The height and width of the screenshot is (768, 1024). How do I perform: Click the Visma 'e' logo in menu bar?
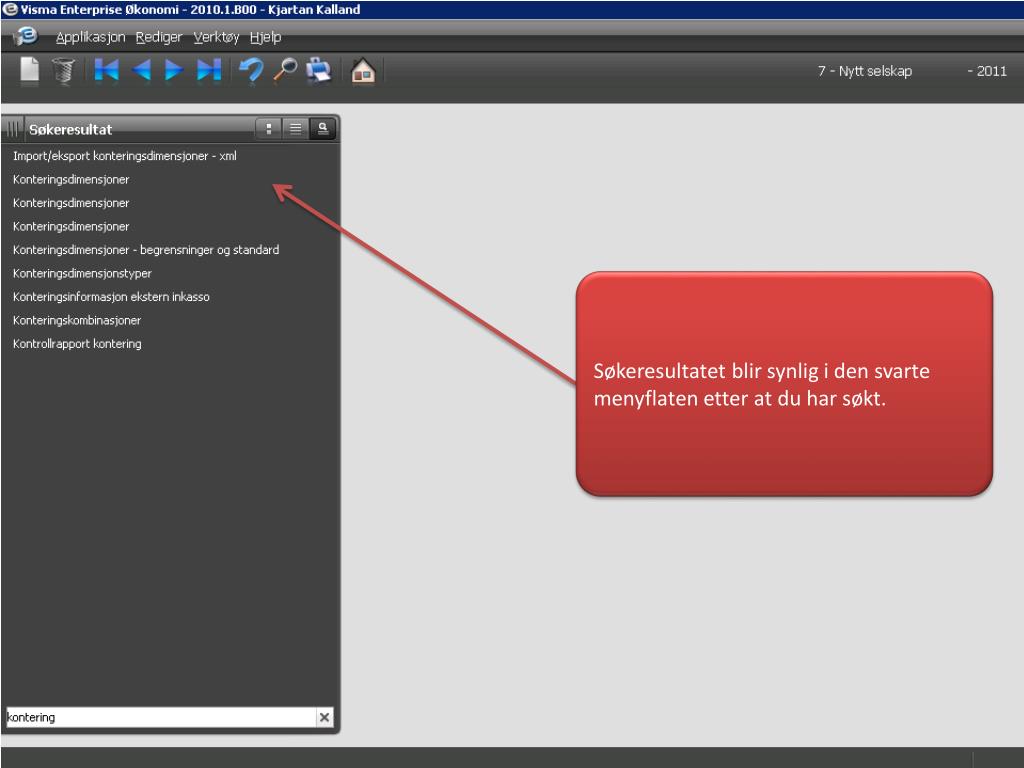[27, 36]
